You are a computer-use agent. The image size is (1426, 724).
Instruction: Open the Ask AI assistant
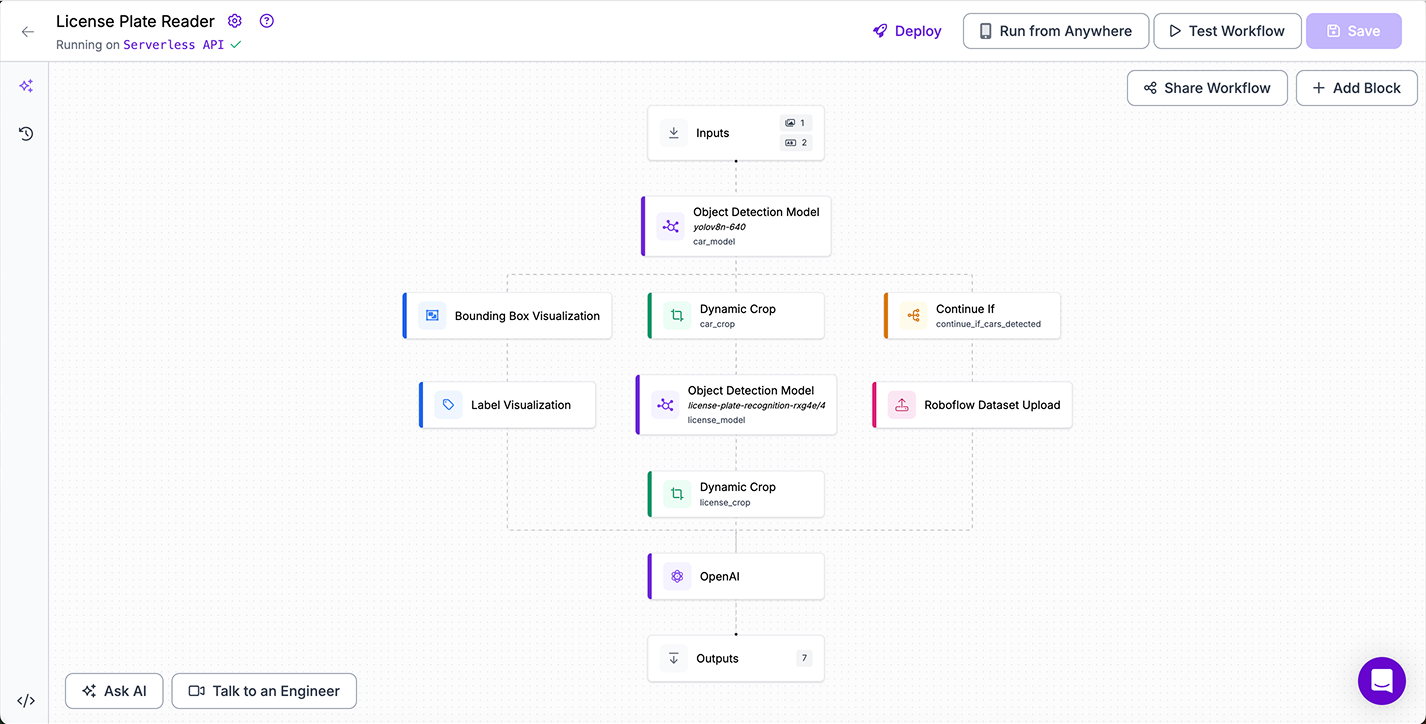(x=114, y=691)
